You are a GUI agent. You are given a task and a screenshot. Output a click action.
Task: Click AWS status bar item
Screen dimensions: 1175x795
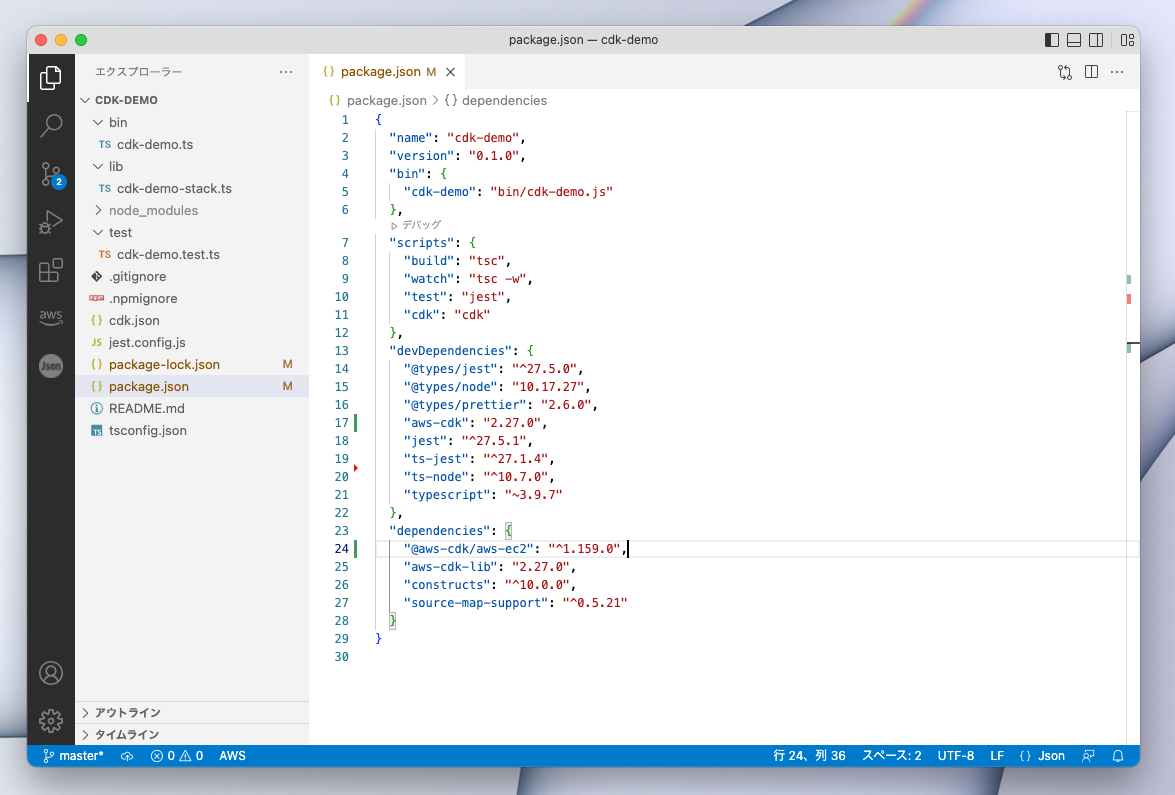pyautogui.click(x=232, y=756)
